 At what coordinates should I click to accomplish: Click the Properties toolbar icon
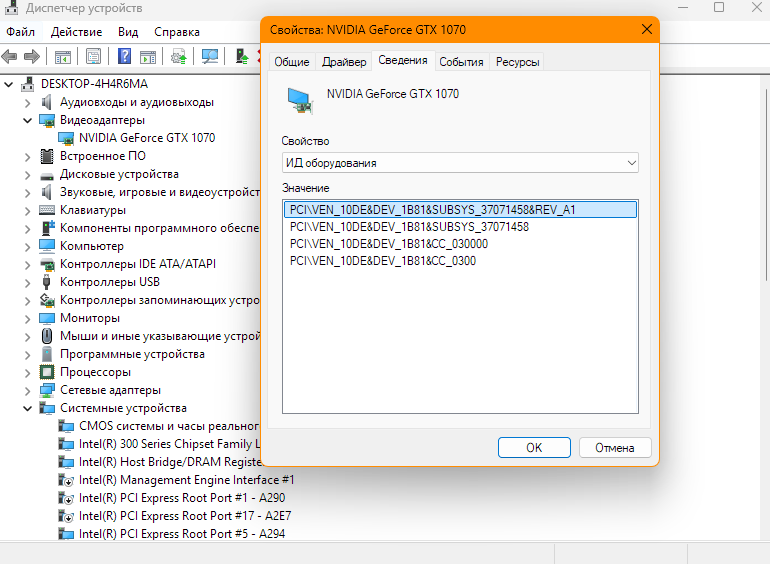(x=93, y=56)
